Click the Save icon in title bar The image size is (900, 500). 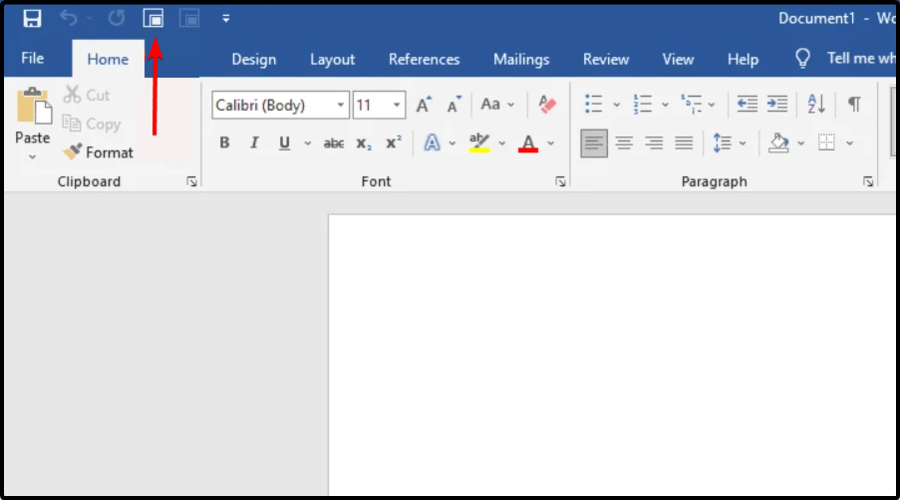coord(32,18)
